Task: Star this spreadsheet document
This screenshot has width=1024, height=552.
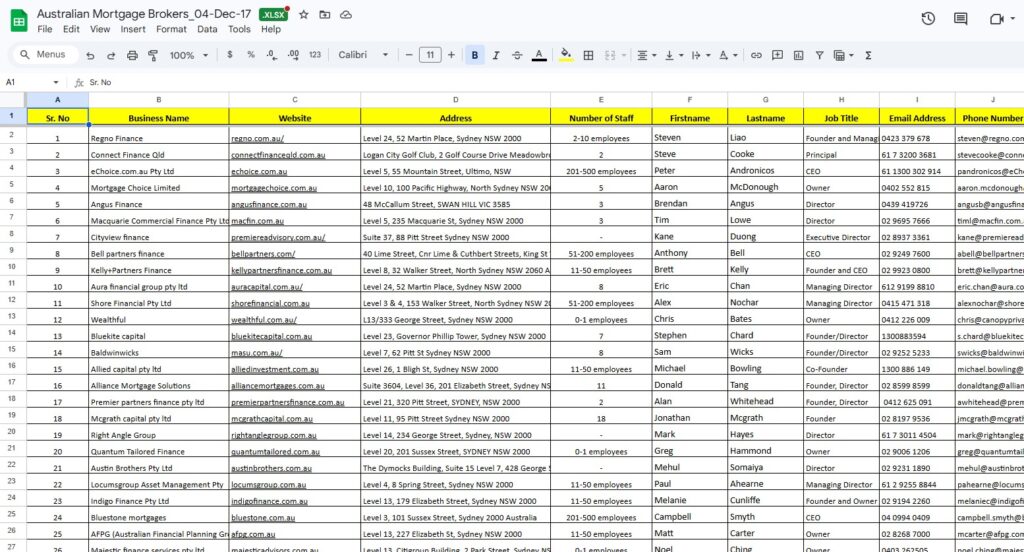Action: [x=304, y=14]
